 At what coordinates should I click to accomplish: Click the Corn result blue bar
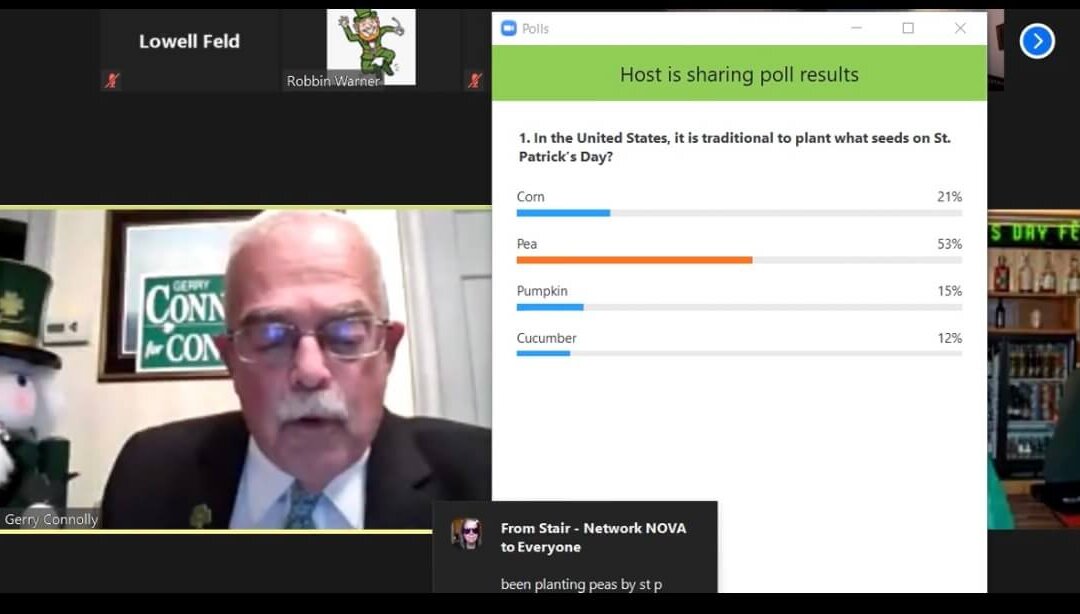(563, 213)
